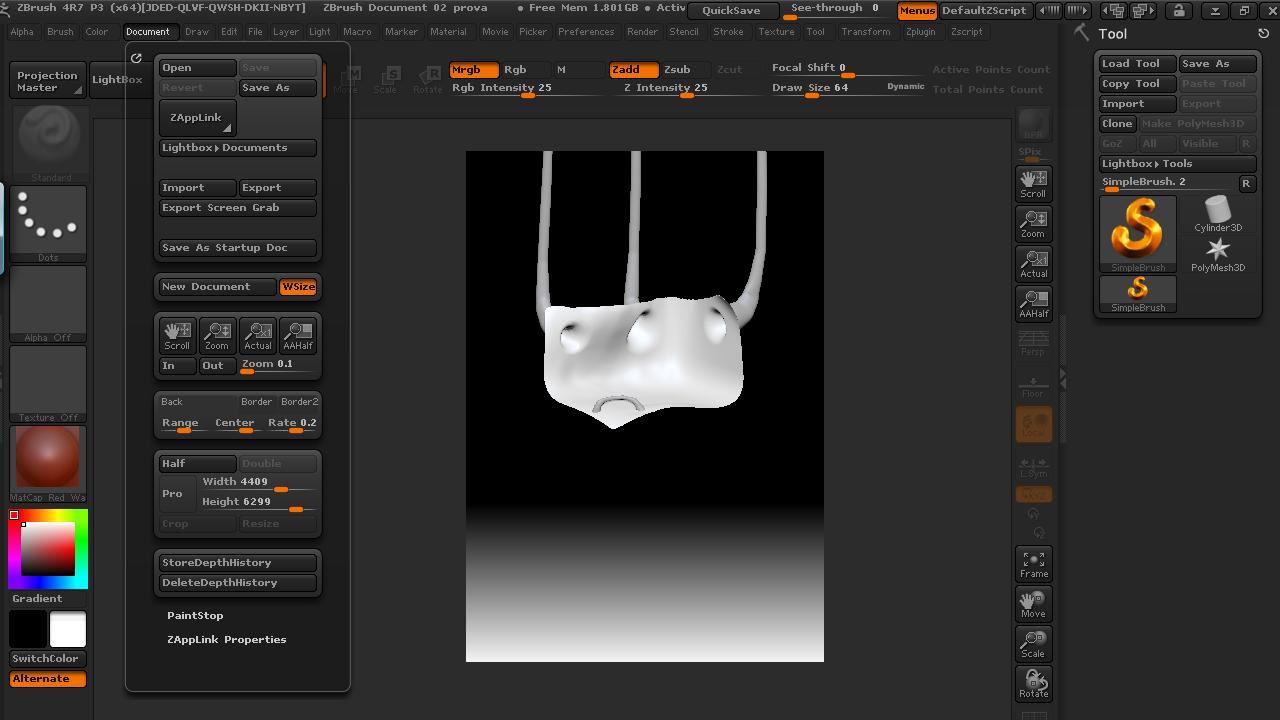Click Zoom icon in Document palette
This screenshot has height=720, width=1280.
point(217,335)
